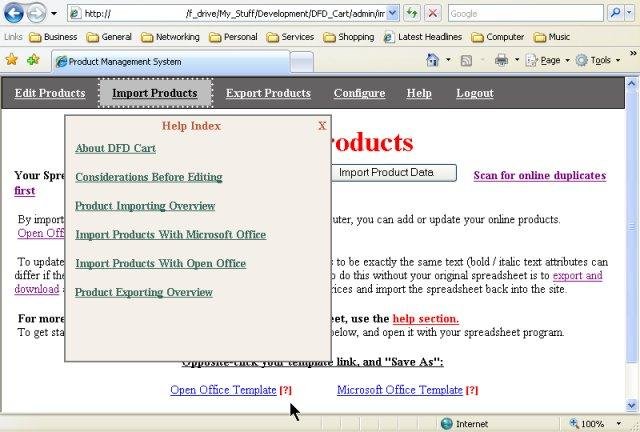Open the Latest Headlines link
The width and height of the screenshot is (640, 432).
tap(422, 37)
